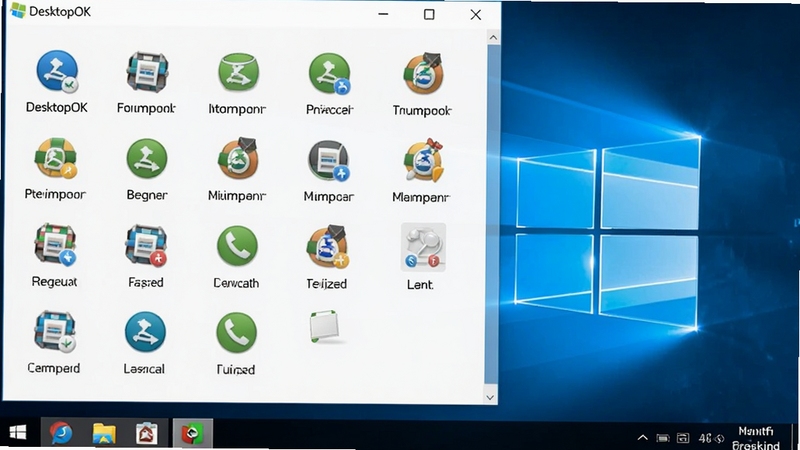This screenshot has height=450, width=800.
Task: Click the vertical scrollbar thumb
Action: coord(491,214)
